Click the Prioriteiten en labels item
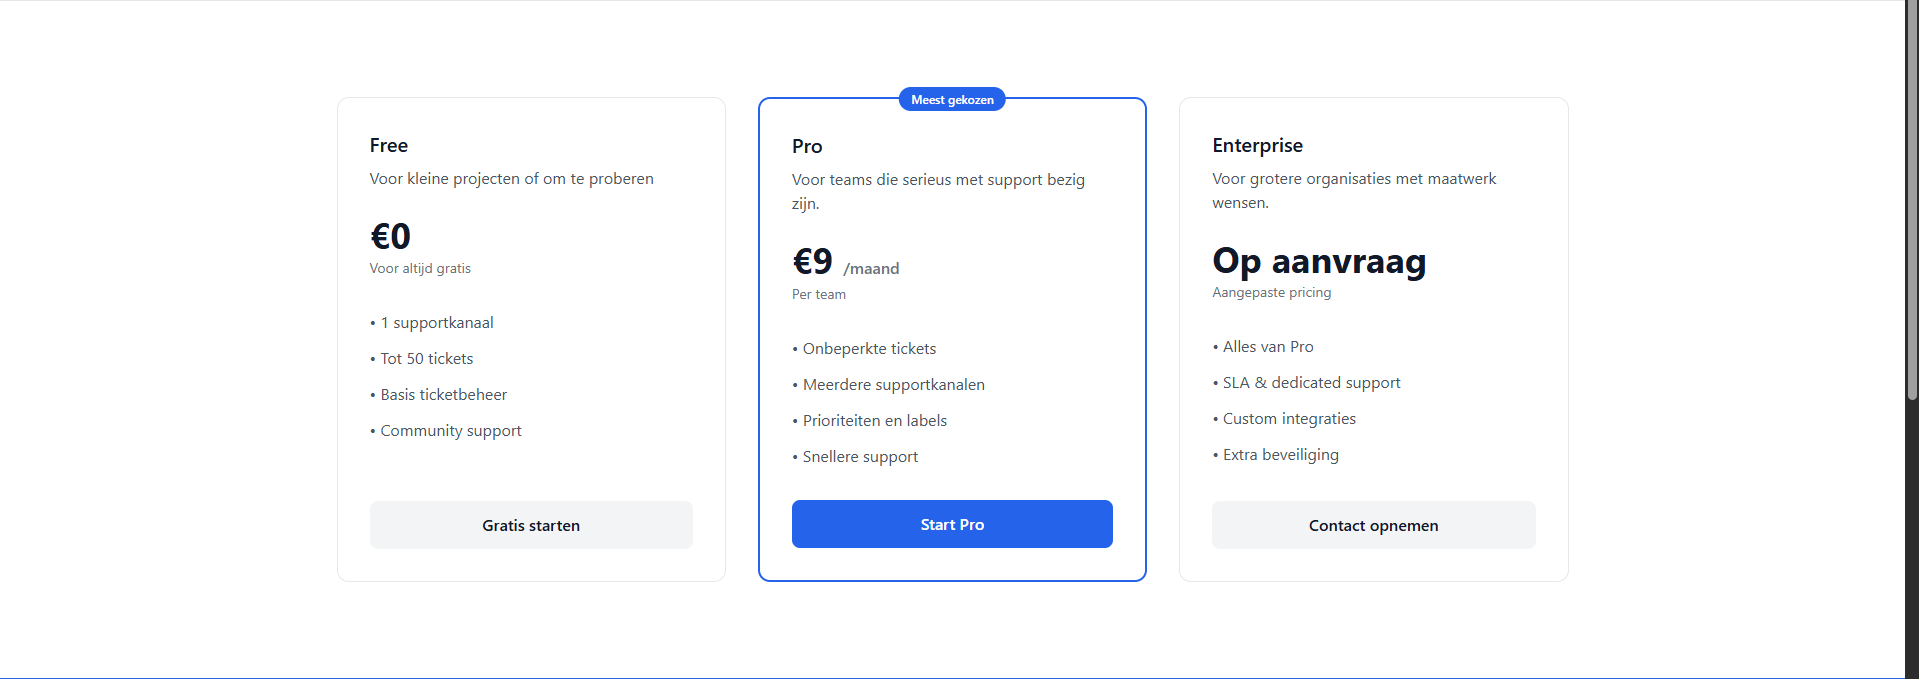 click(874, 421)
